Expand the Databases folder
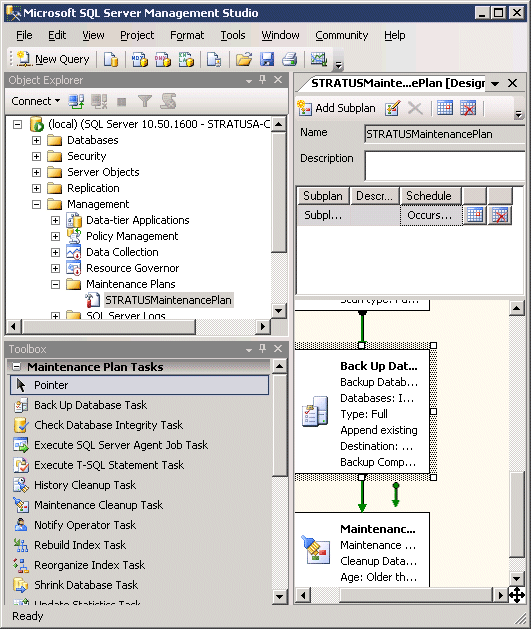The image size is (531, 629). [36, 140]
